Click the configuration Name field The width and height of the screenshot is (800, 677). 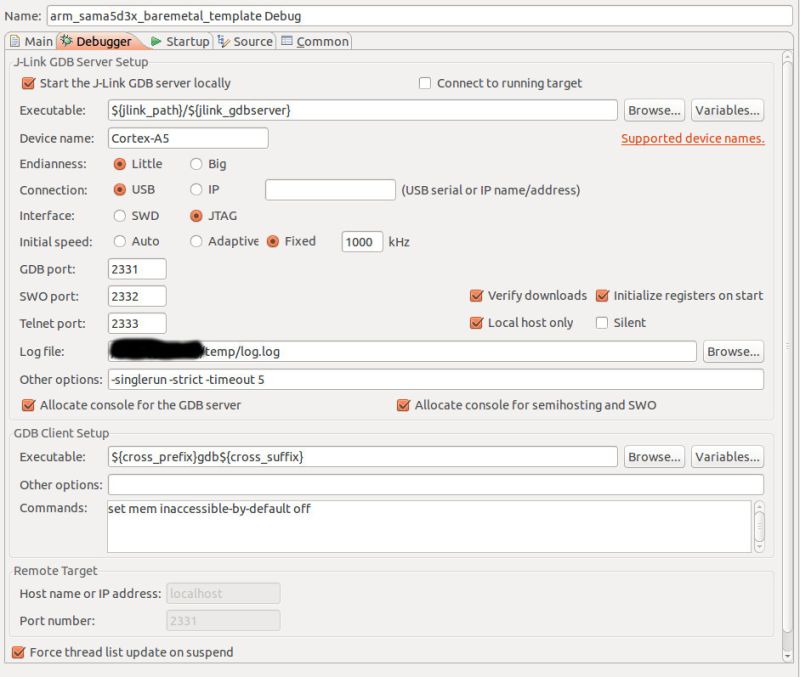pos(419,16)
